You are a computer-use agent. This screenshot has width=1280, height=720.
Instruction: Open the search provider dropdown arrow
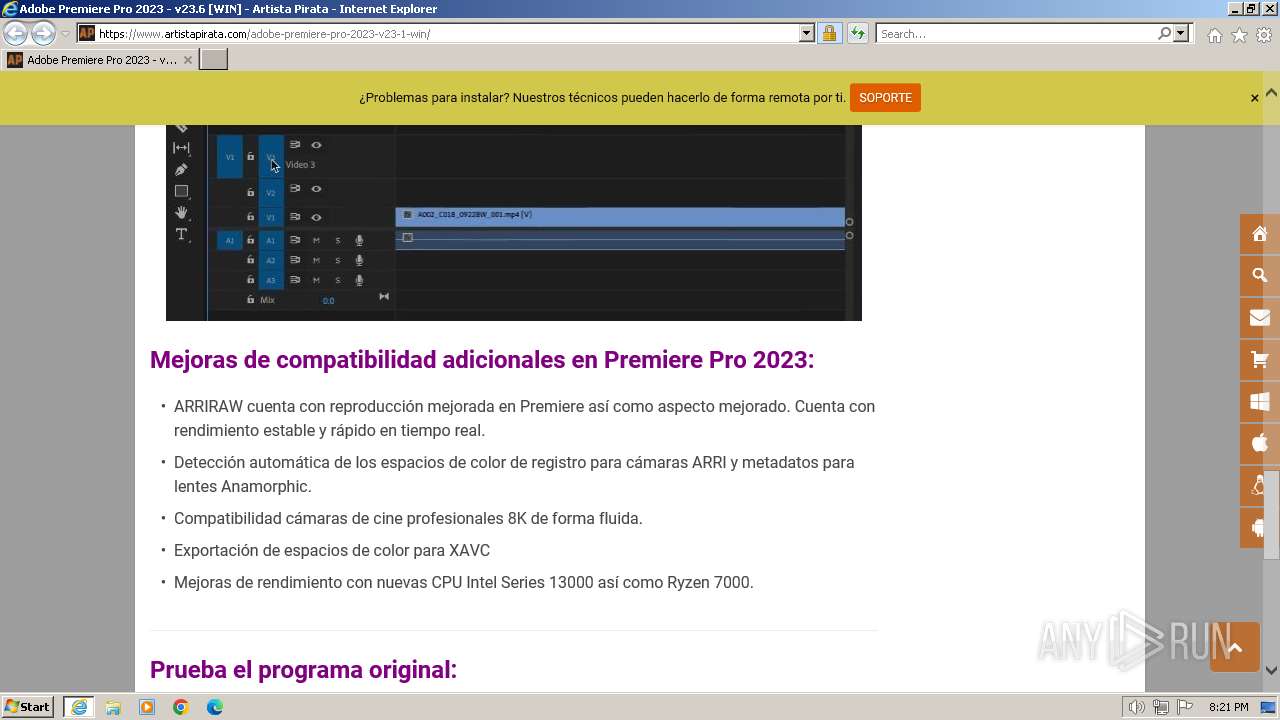(x=1181, y=33)
